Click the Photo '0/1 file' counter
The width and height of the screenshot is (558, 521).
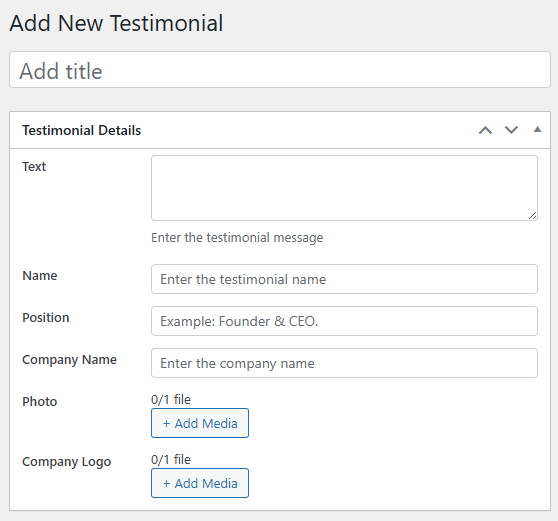coord(171,400)
